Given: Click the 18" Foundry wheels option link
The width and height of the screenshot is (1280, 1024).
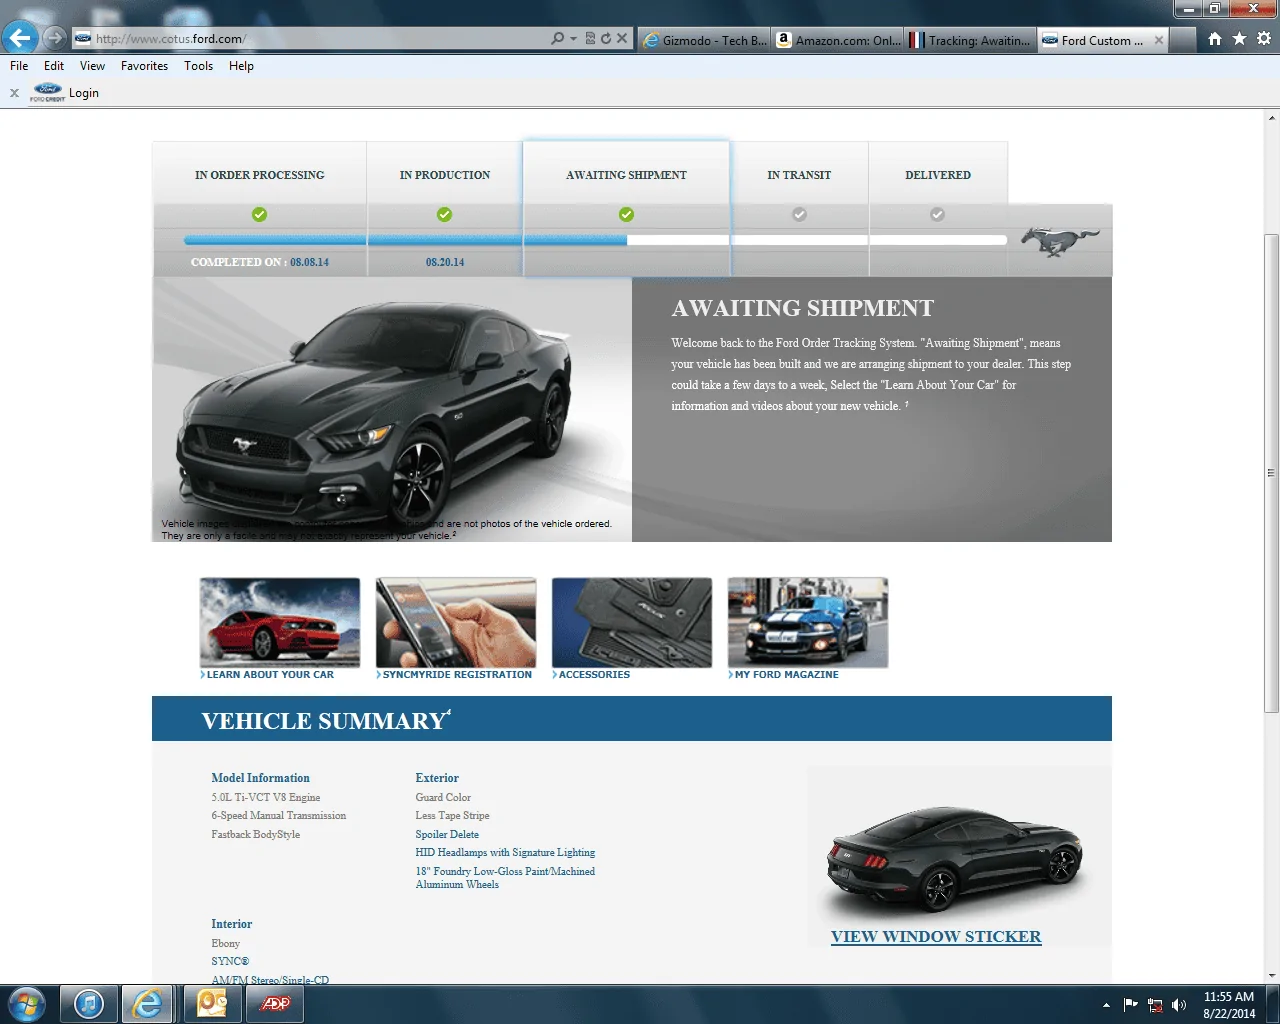Looking at the screenshot, I should [505, 878].
